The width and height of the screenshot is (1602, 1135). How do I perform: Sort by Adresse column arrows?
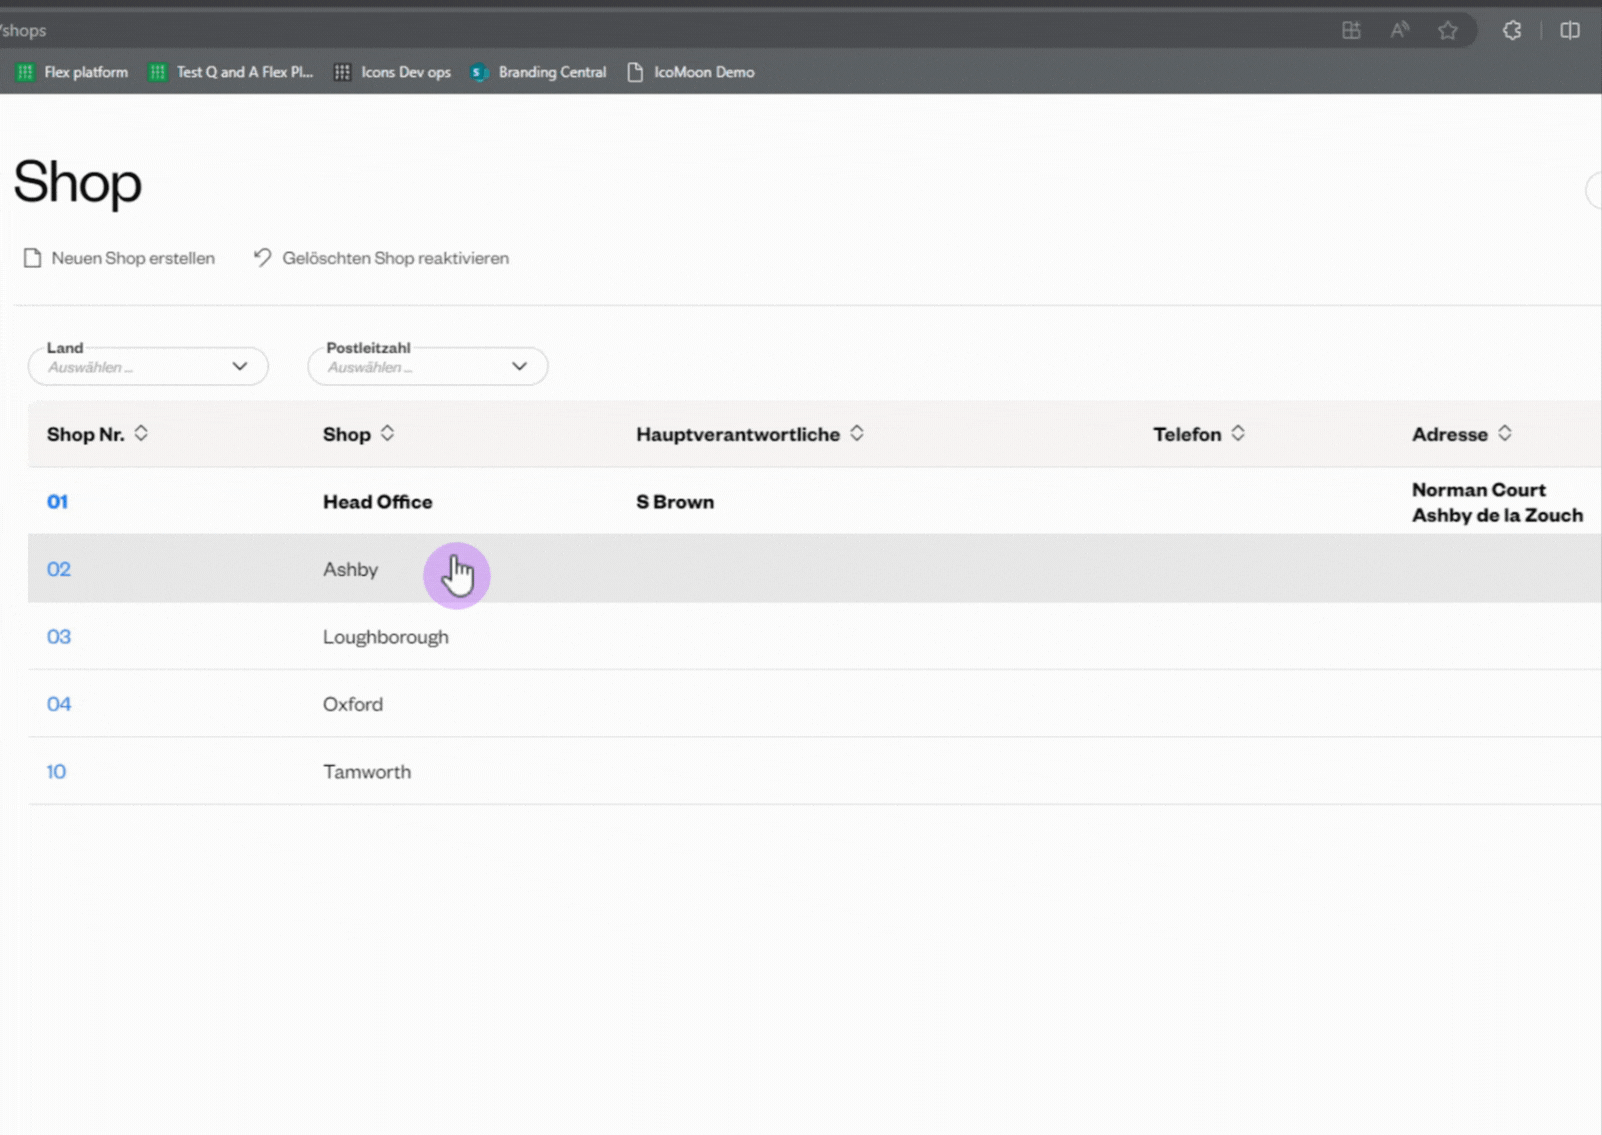(x=1505, y=433)
